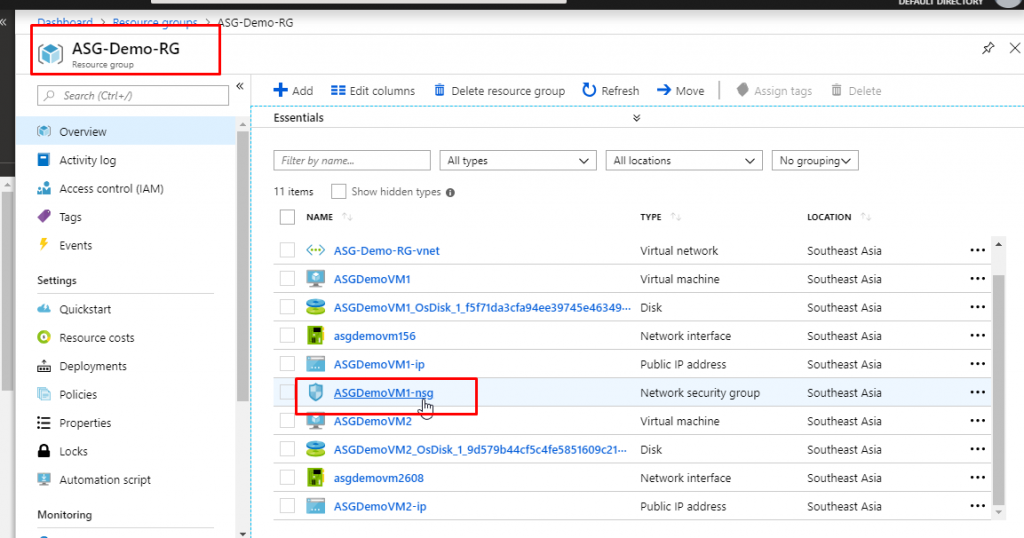This screenshot has height=538, width=1024.
Task: Click the Delete resource group trash icon
Action: tap(439, 90)
